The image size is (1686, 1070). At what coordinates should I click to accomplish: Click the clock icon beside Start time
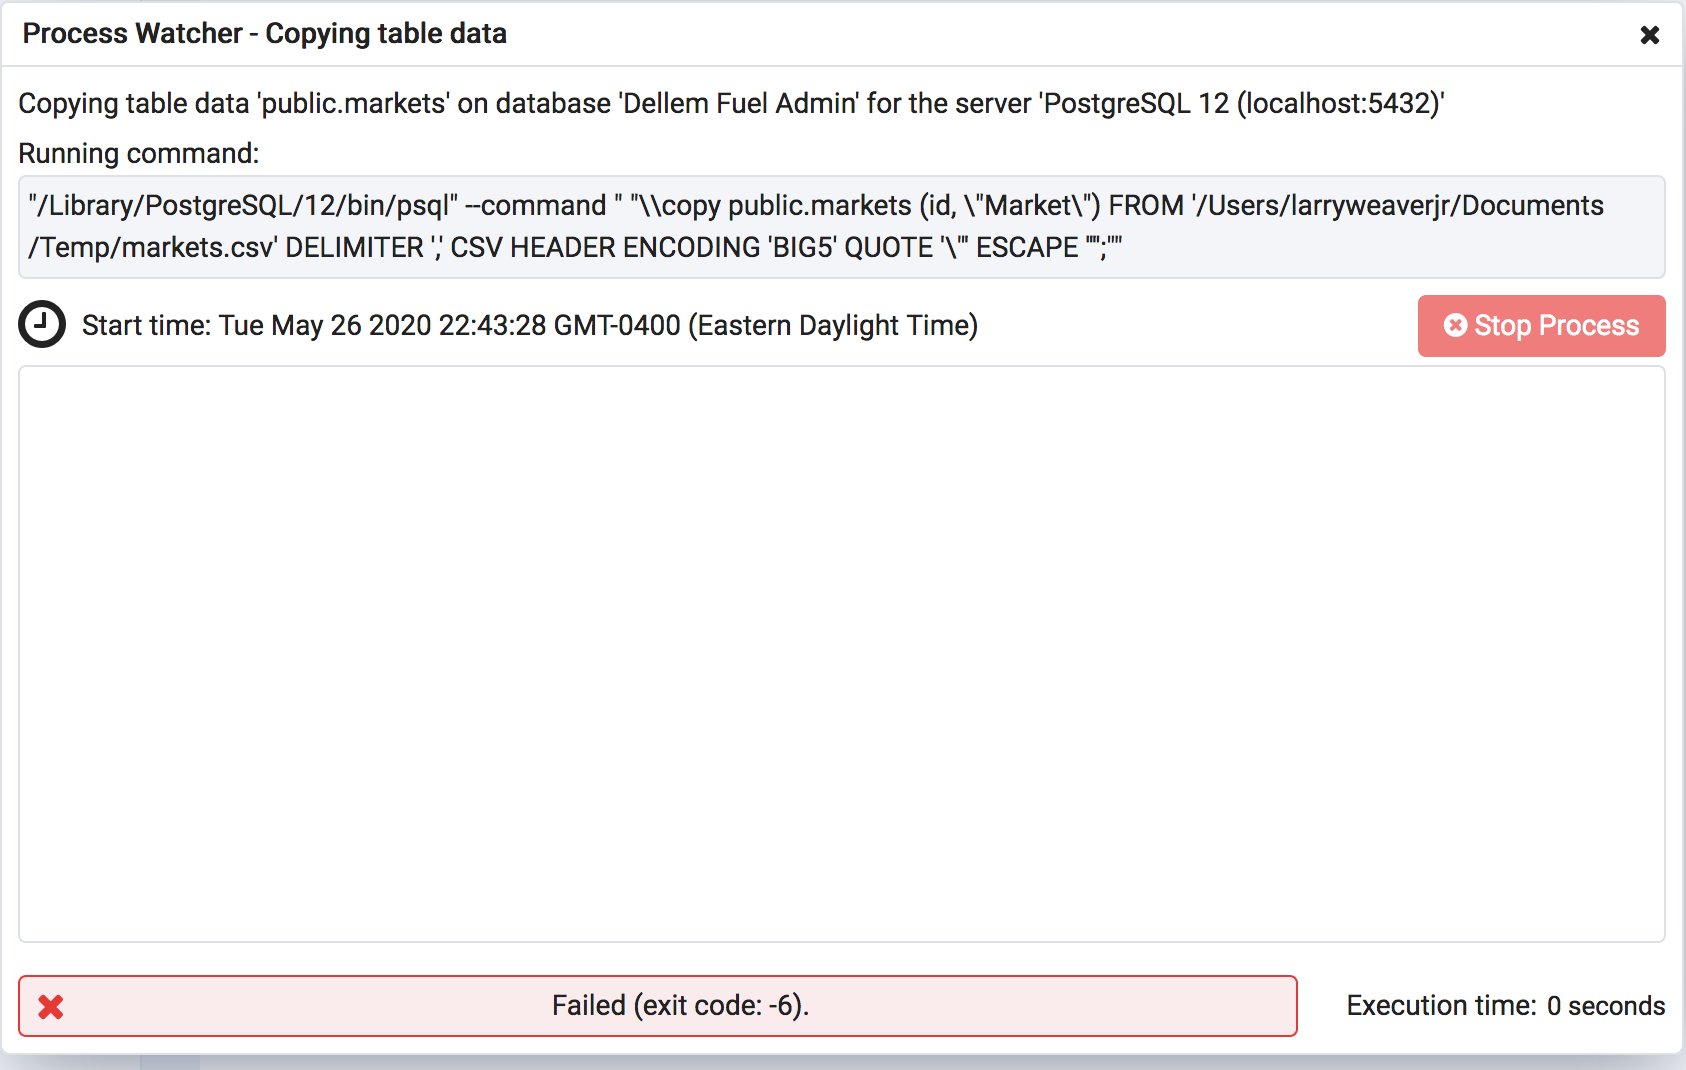42,325
